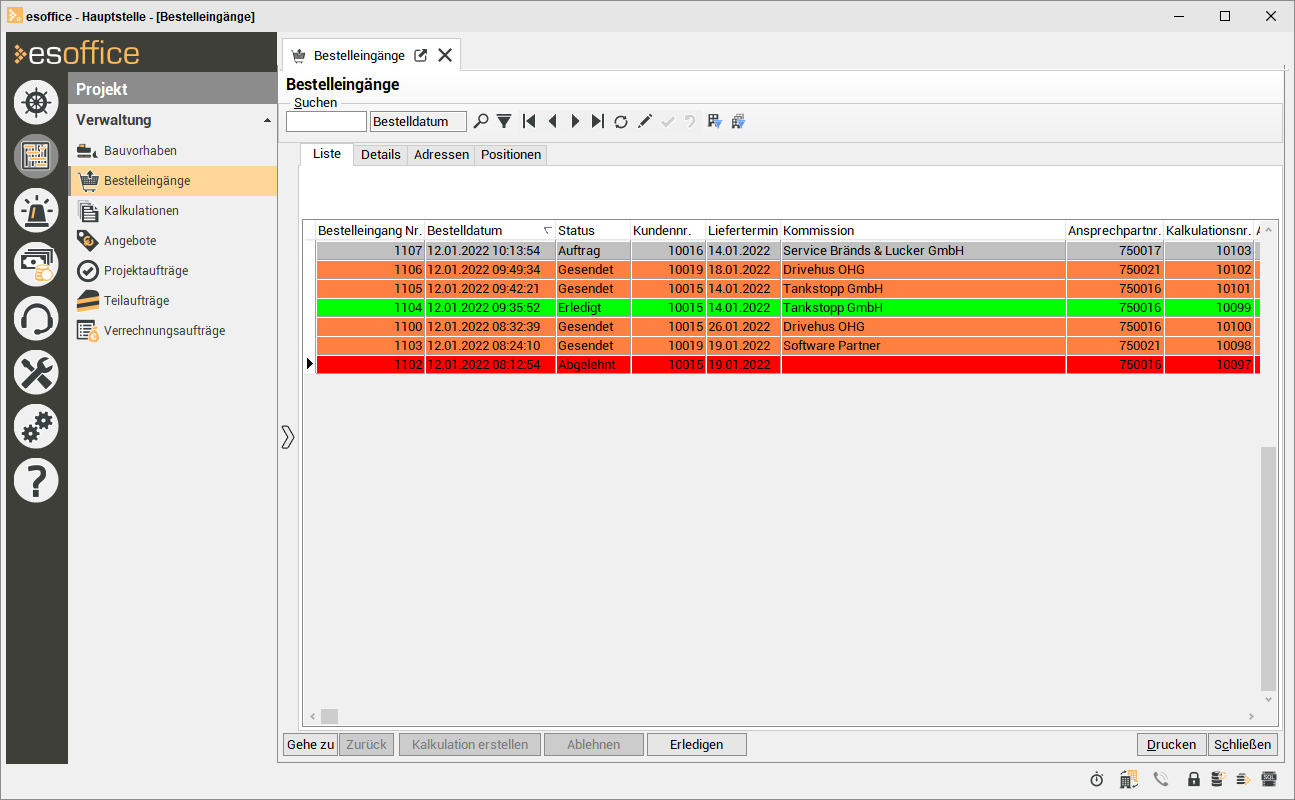Open the Bestelldatum search field dropdown
This screenshot has width=1295, height=800.
click(x=418, y=122)
